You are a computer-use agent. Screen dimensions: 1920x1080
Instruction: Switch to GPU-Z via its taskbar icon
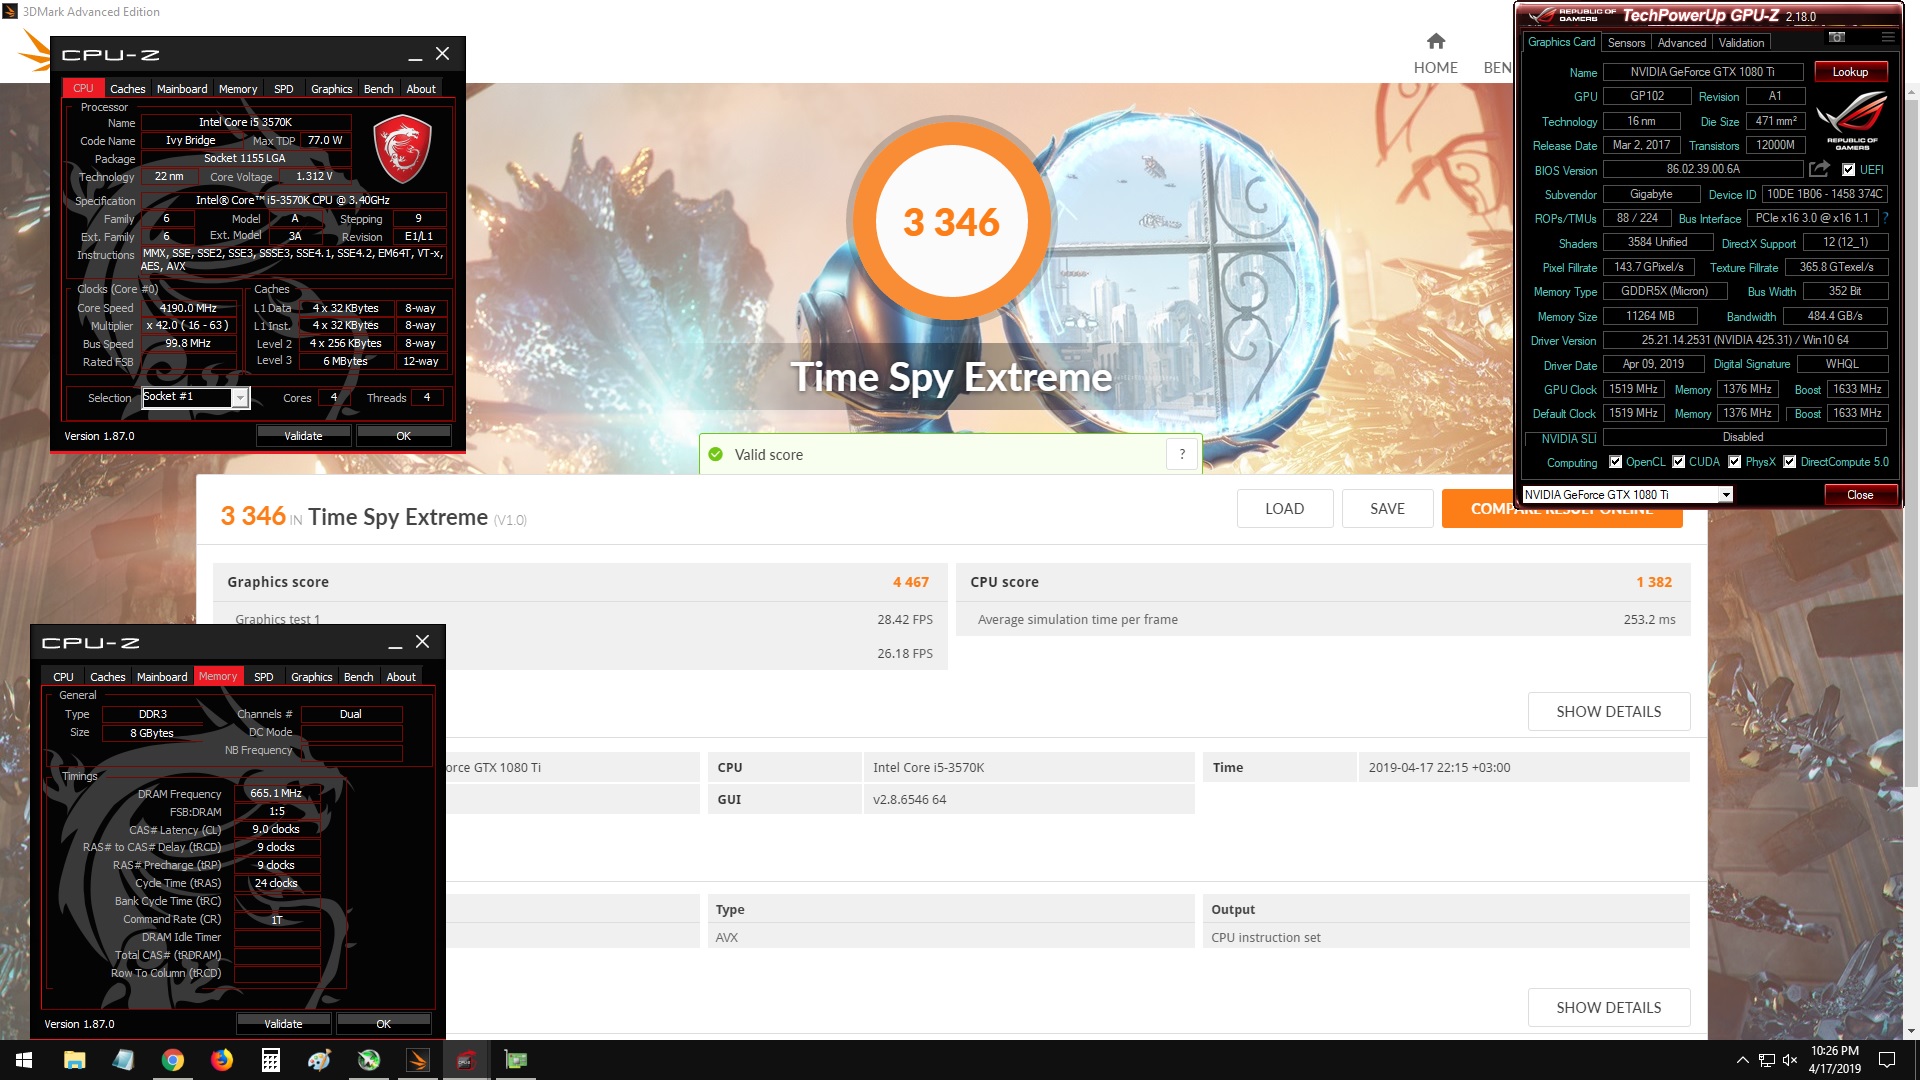pos(516,1060)
